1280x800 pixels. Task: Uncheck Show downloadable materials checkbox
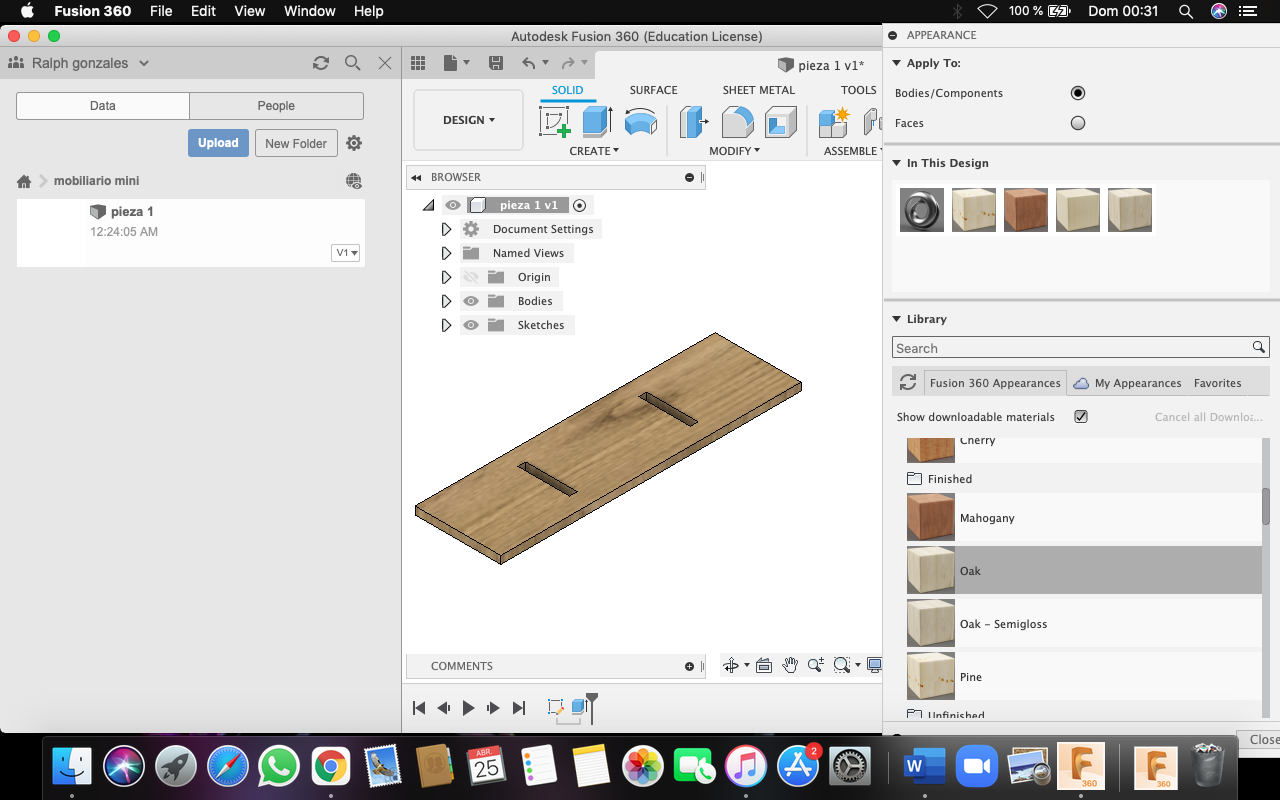(1080, 417)
